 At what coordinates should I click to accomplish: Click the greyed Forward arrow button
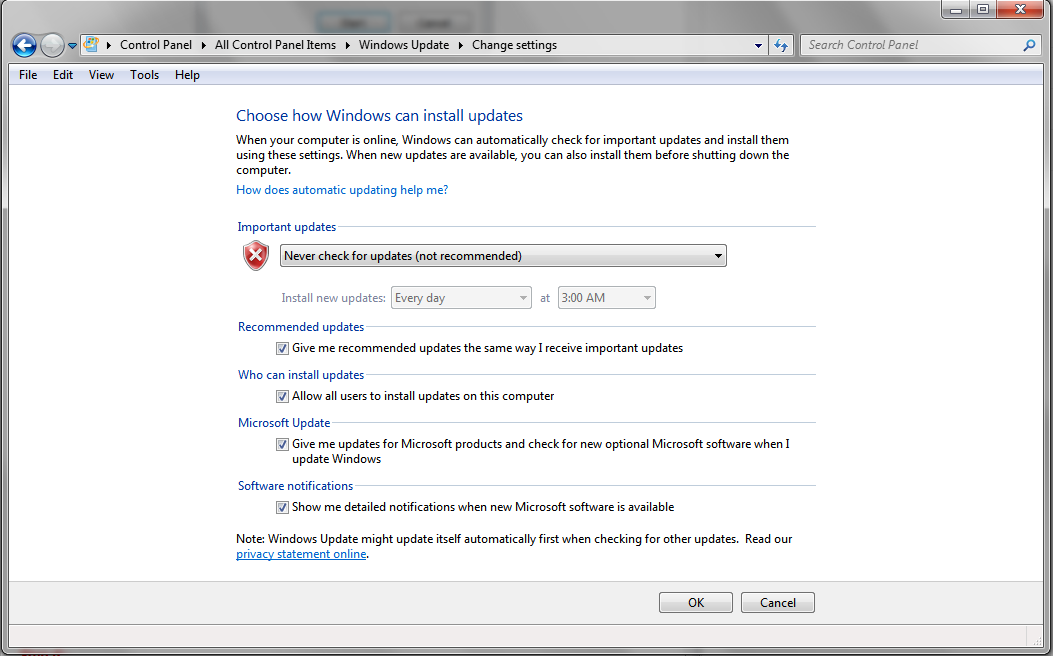click(52, 46)
